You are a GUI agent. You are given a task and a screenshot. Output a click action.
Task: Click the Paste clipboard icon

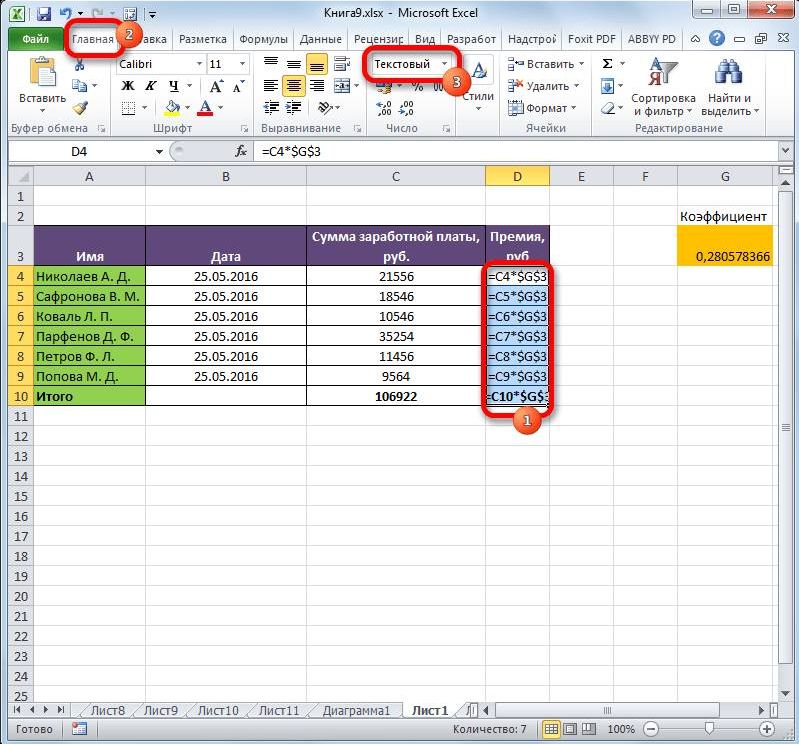tap(43, 72)
